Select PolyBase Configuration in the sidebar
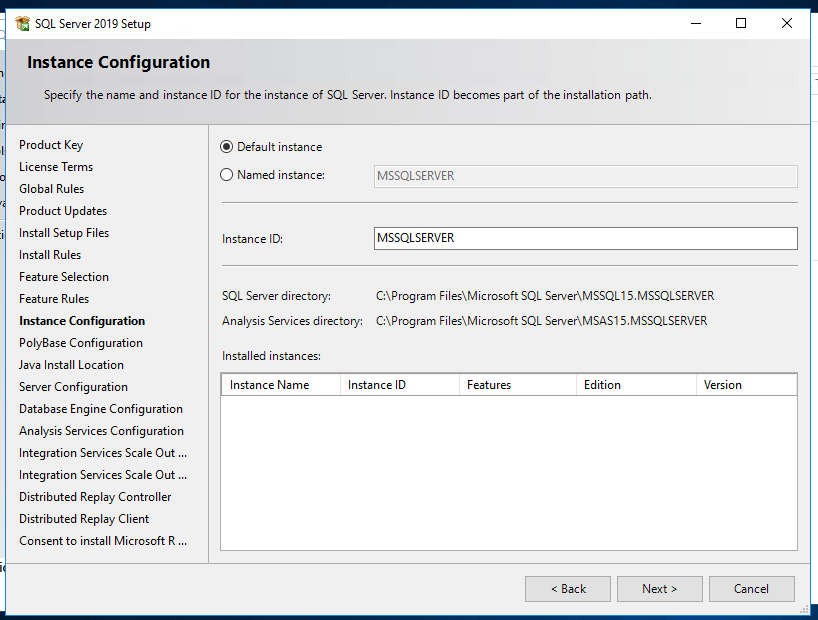818x620 pixels. coord(81,343)
